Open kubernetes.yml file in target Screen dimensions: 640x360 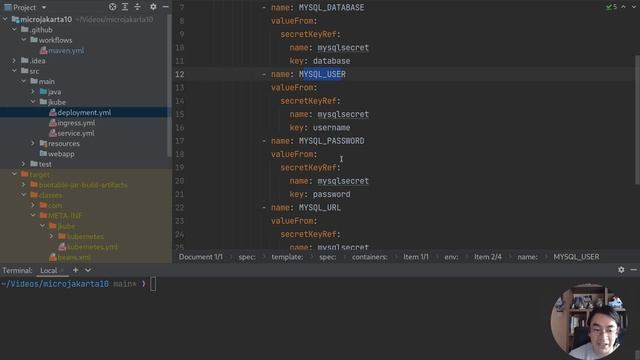click(92, 247)
